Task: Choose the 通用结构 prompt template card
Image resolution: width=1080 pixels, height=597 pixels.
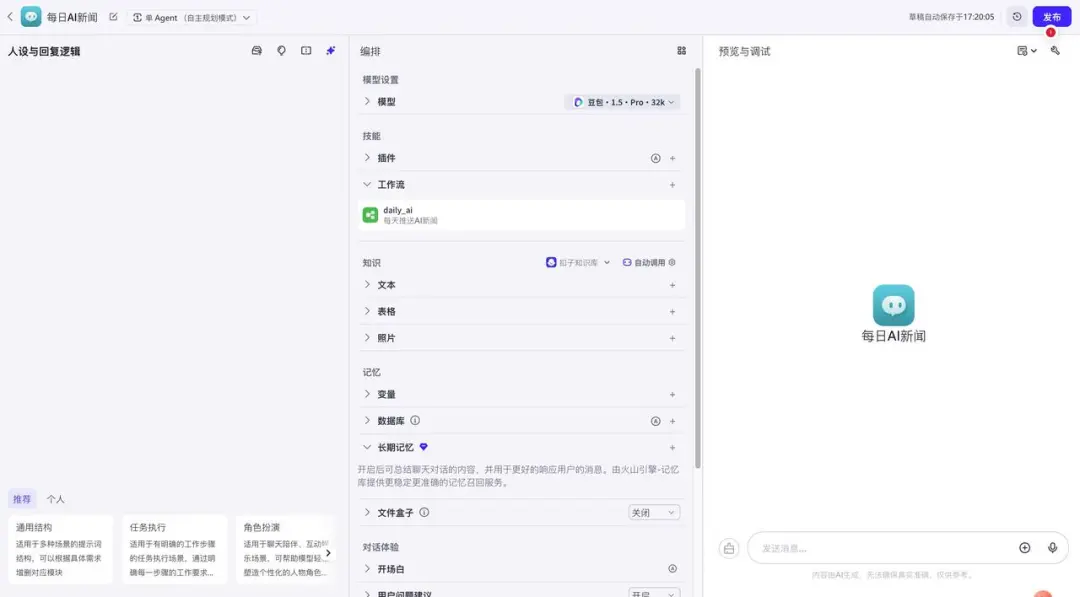Action: 60,549
